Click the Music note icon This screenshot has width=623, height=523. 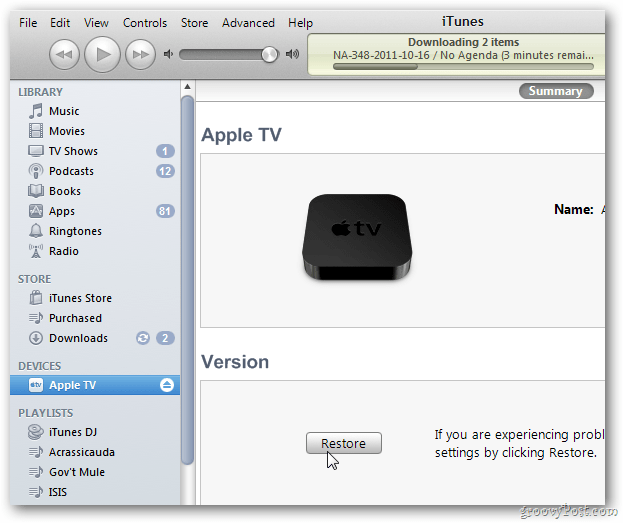tap(35, 111)
